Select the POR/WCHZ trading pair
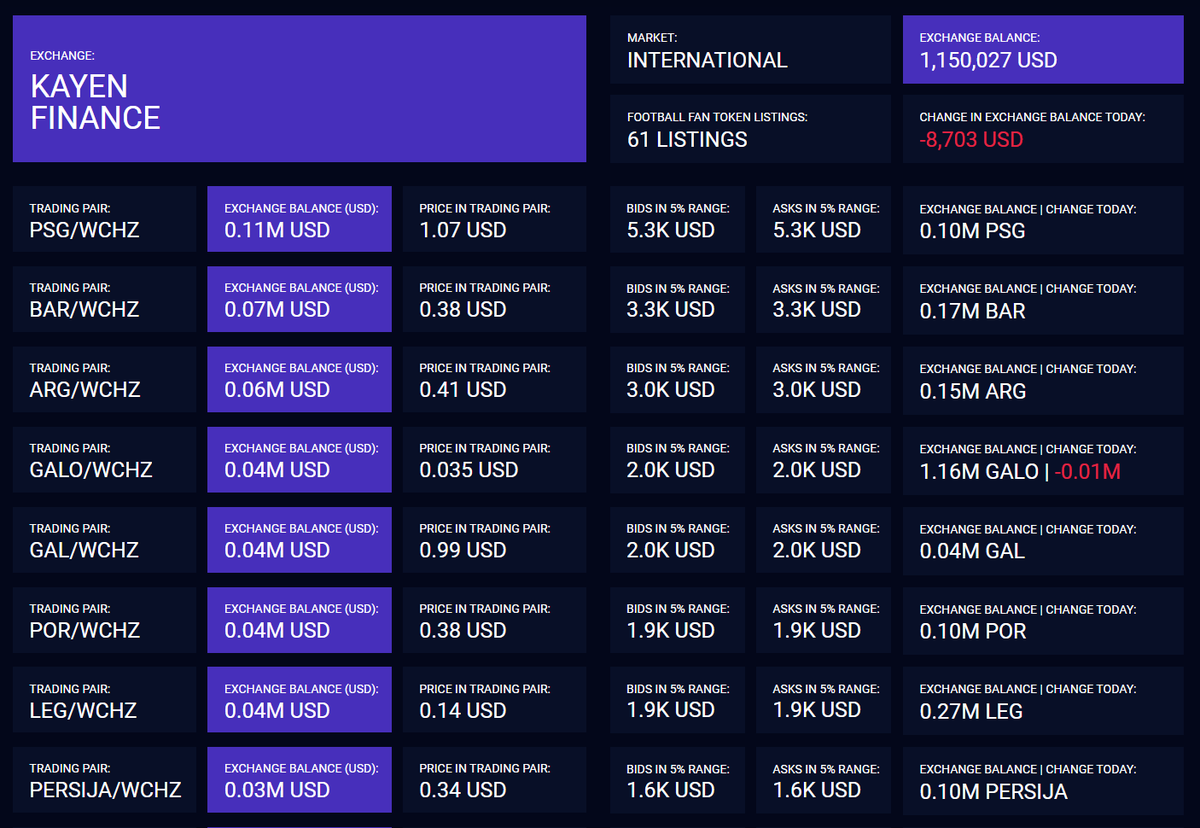 pyautogui.click(x=105, y=620)
